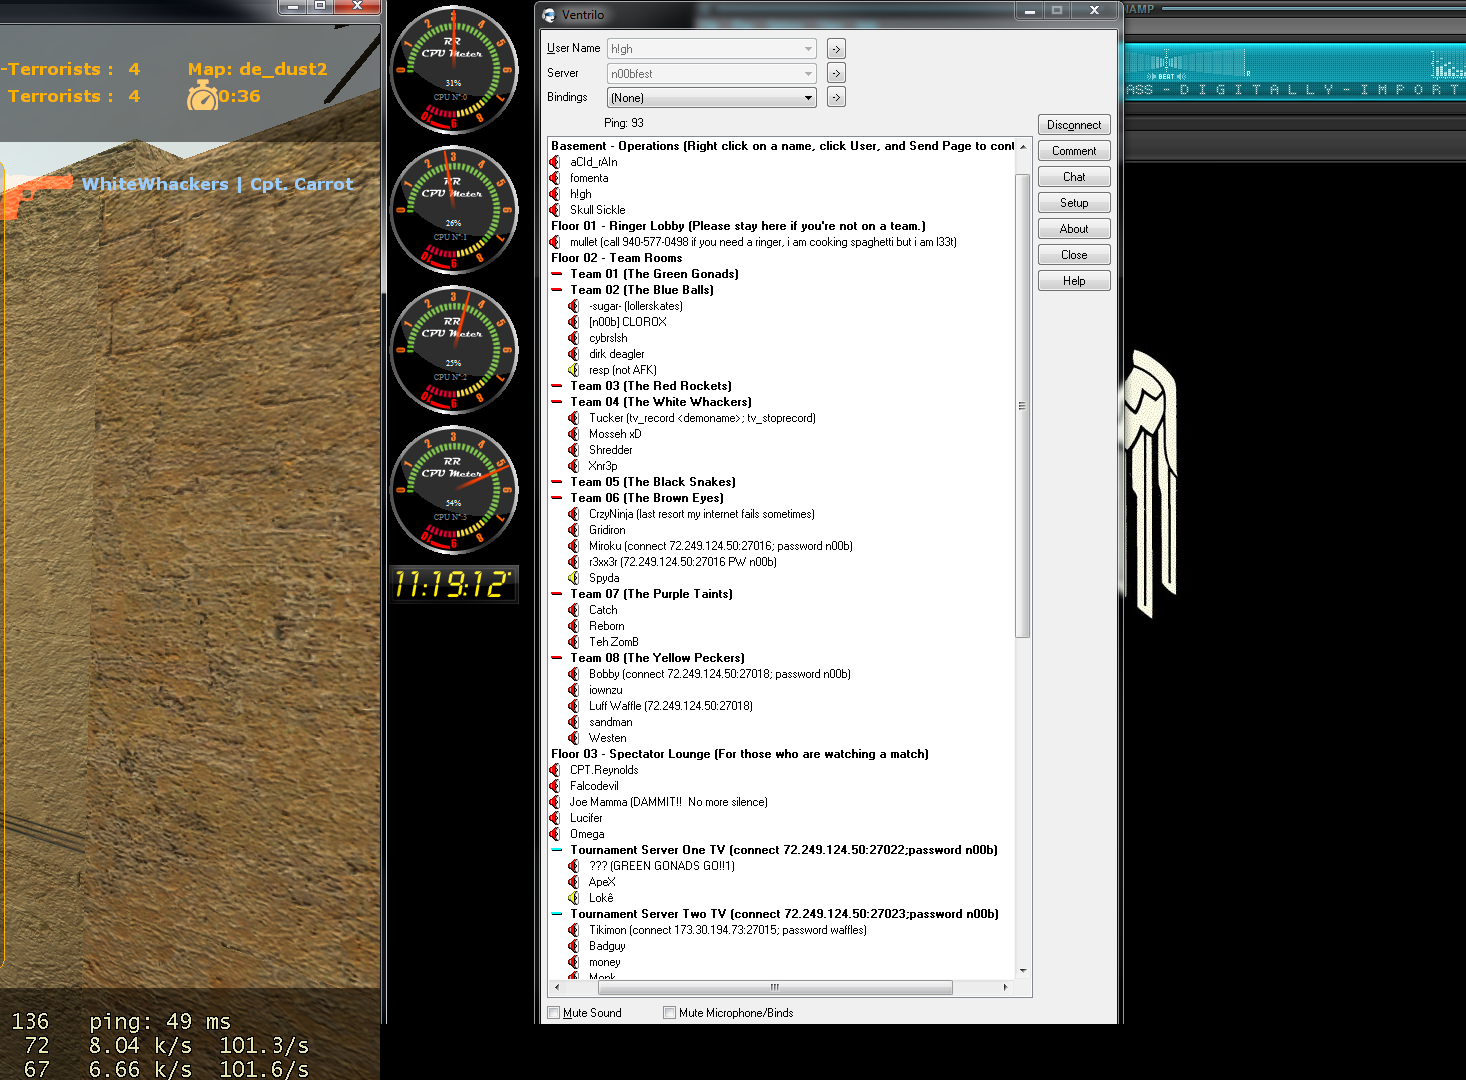This screenshot has width=1466, height=1080.
Task: Click the speaker icon beside ApeX
Action: (574, 882)
